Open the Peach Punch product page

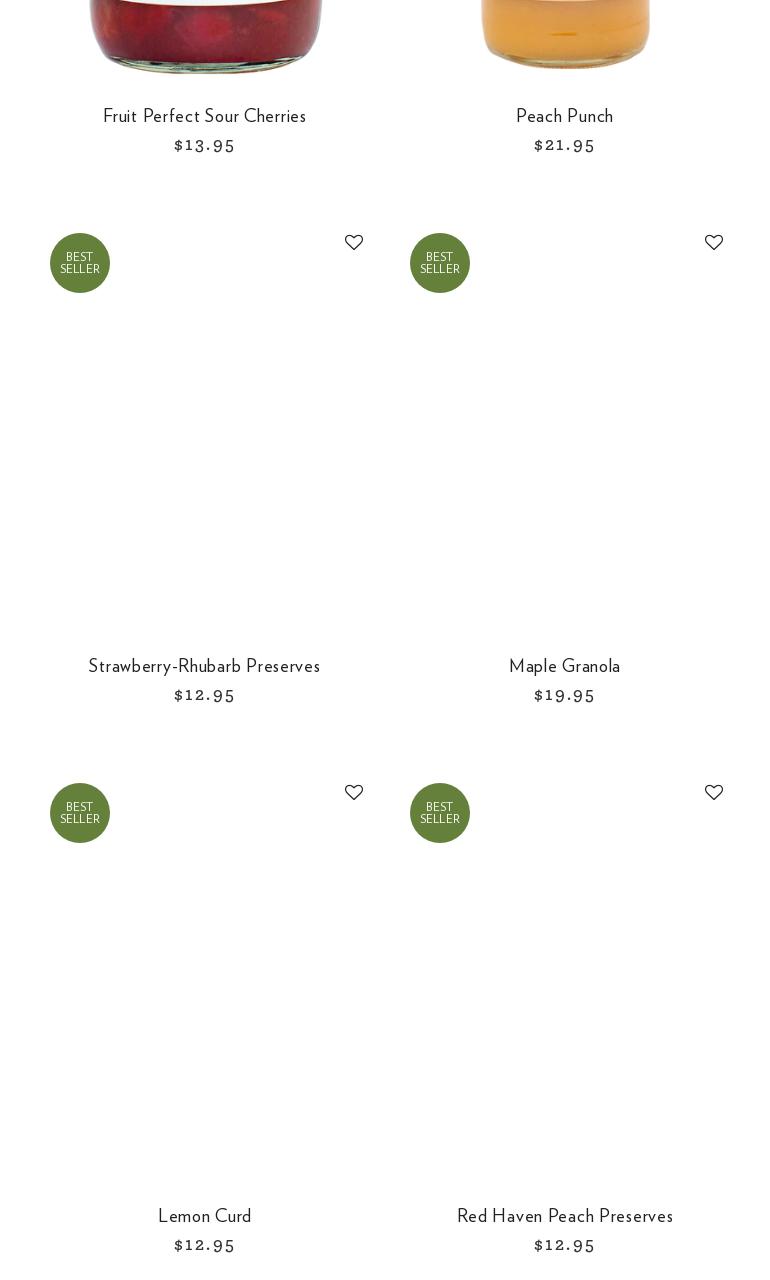(564, 116)
